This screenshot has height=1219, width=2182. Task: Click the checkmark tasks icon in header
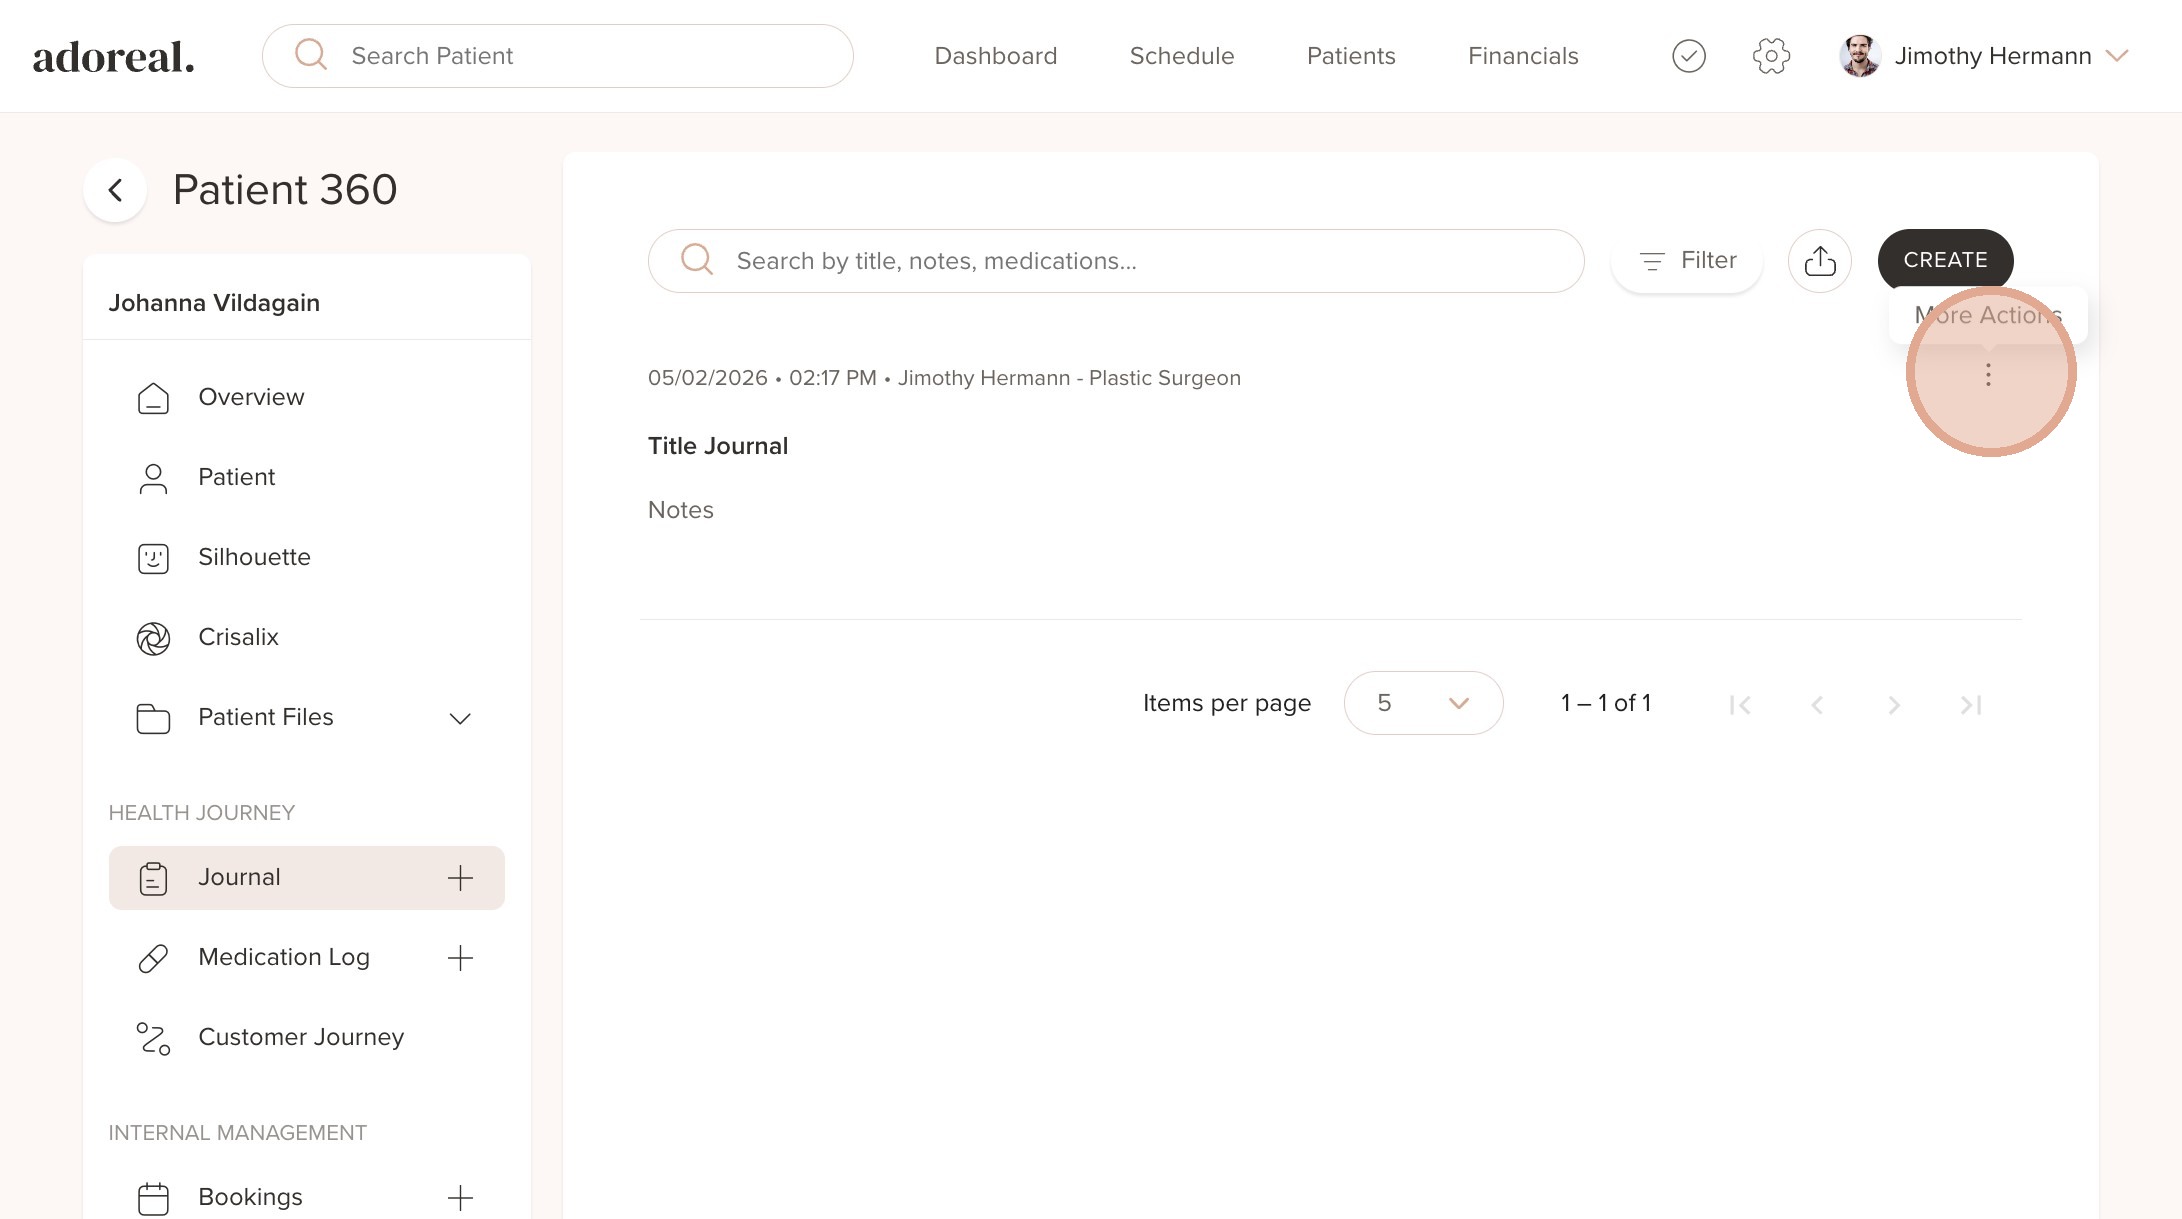1688,56
